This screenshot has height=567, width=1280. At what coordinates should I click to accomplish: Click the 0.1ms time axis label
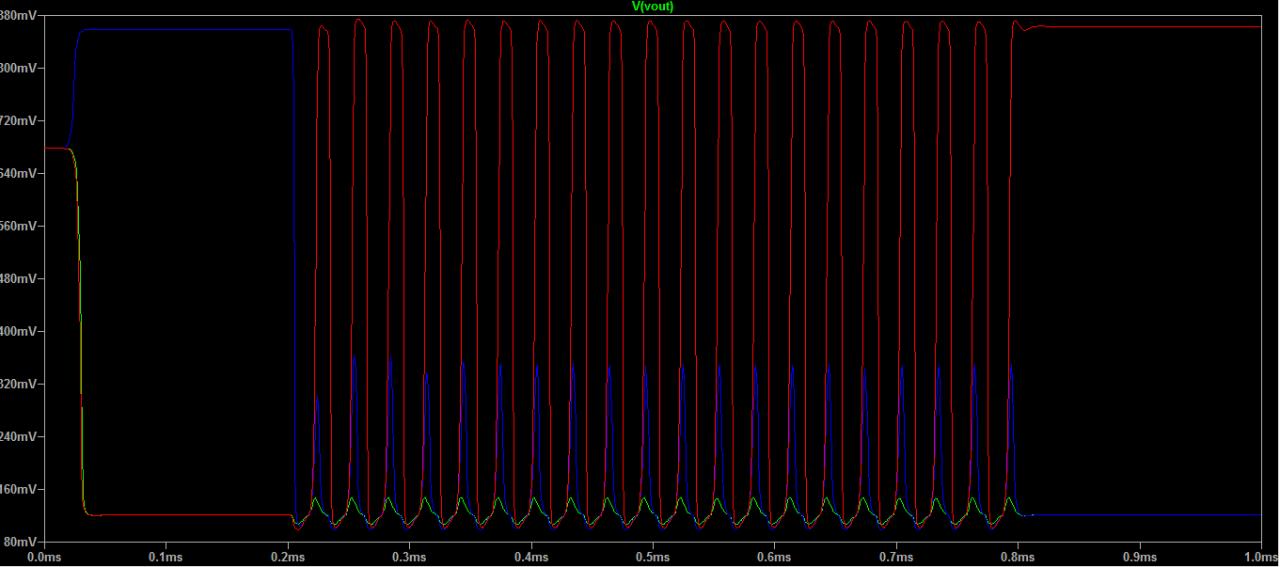(166, 556)
